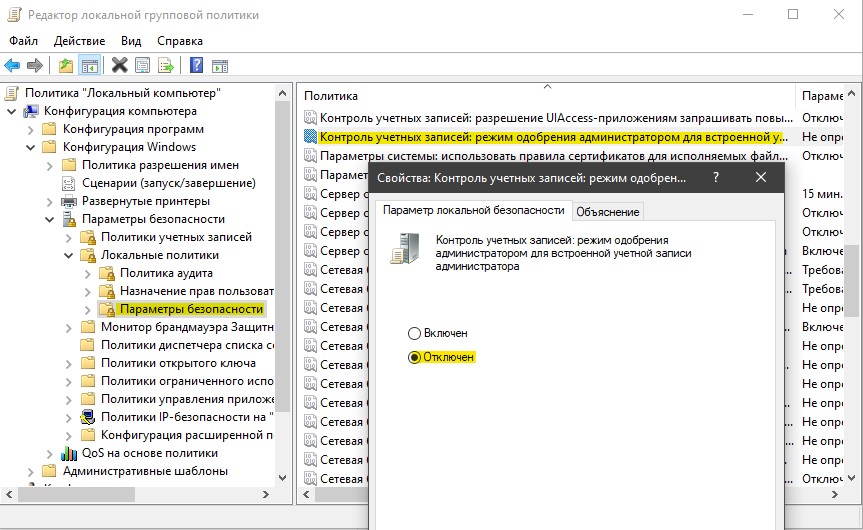863x530 pixels.
Task: Switch to Параметр локальной безопасности tab
Action: [x=474, y=210]
